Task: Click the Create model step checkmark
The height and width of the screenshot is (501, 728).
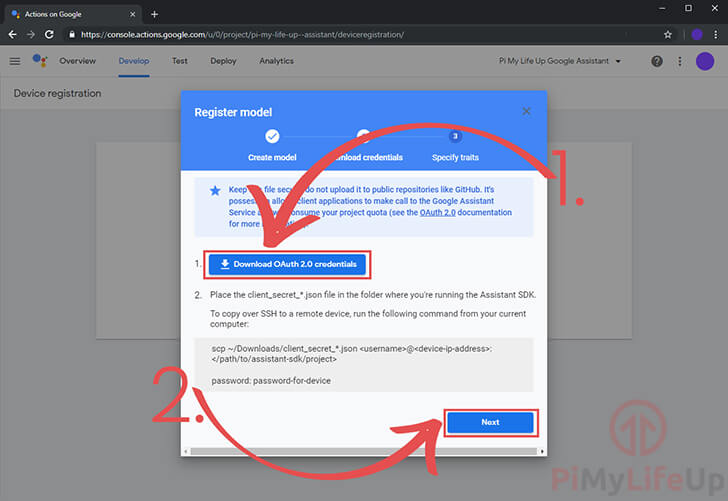Action: coord(272,136)
